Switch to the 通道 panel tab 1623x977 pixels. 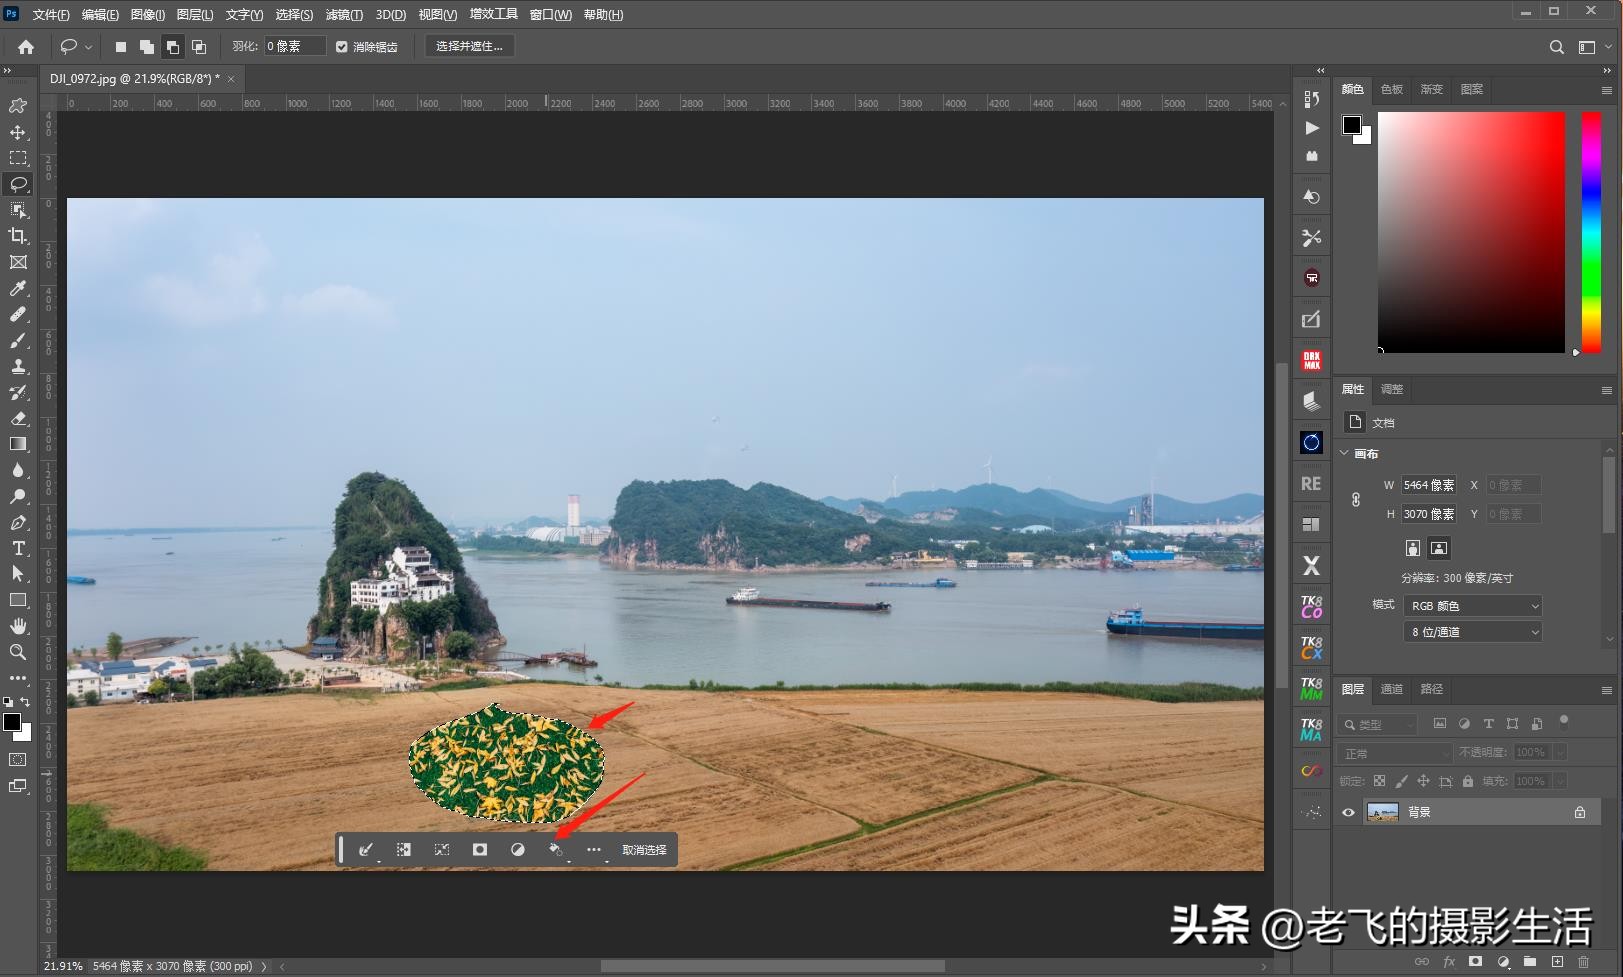point(1391,689)
